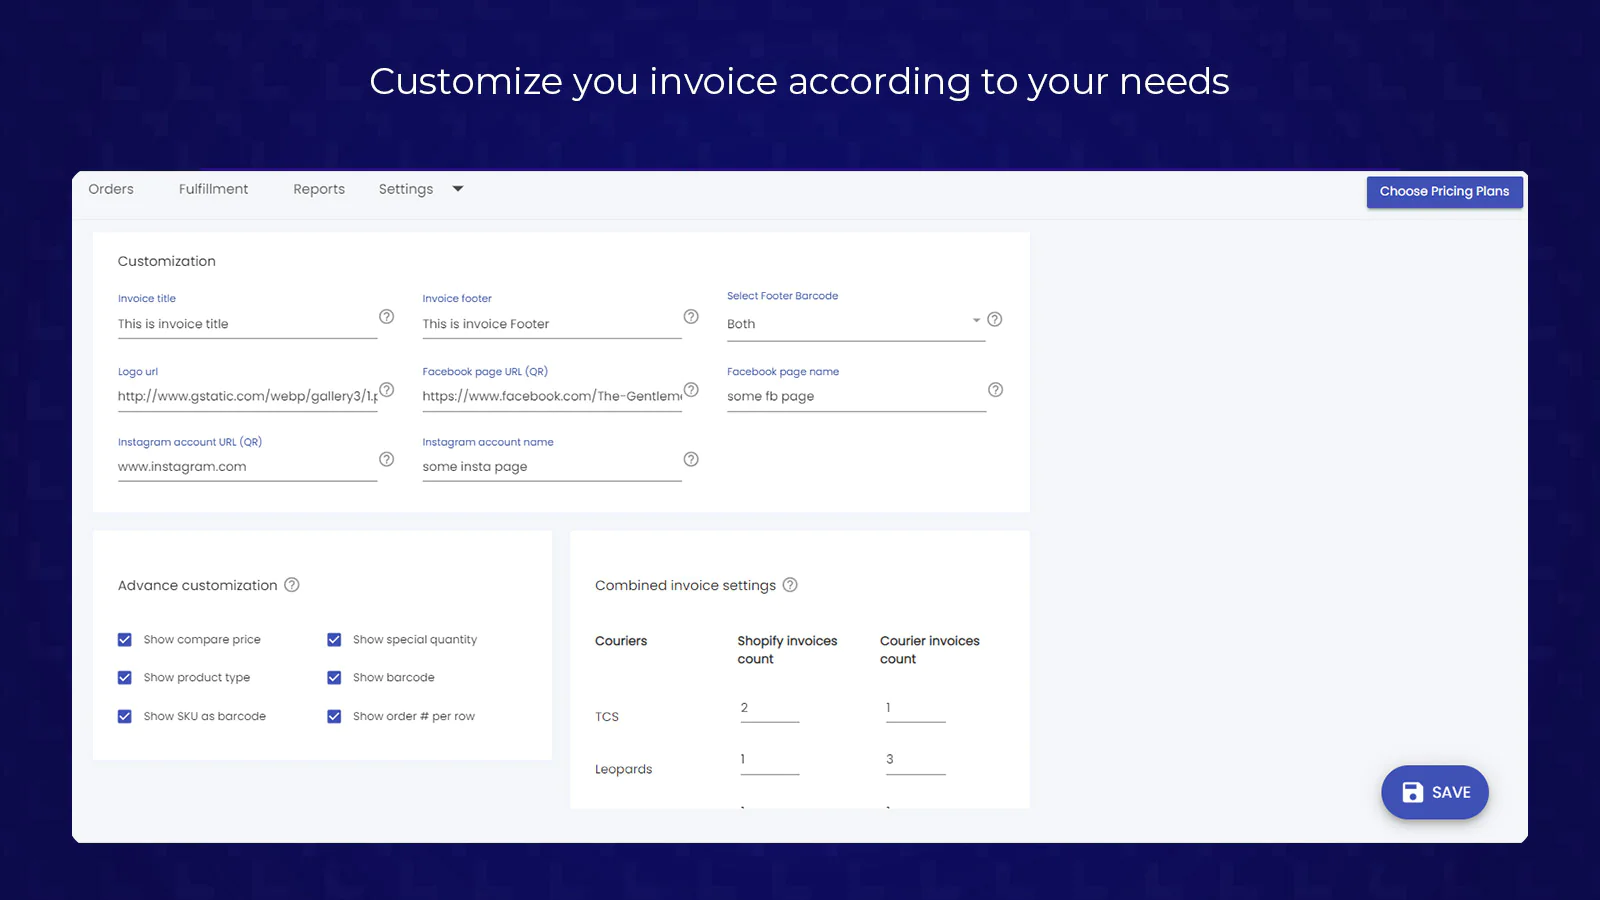Screen dimensions: 1600x900
Task: Click the Facebook page name input field
Action: click(856, 396)
